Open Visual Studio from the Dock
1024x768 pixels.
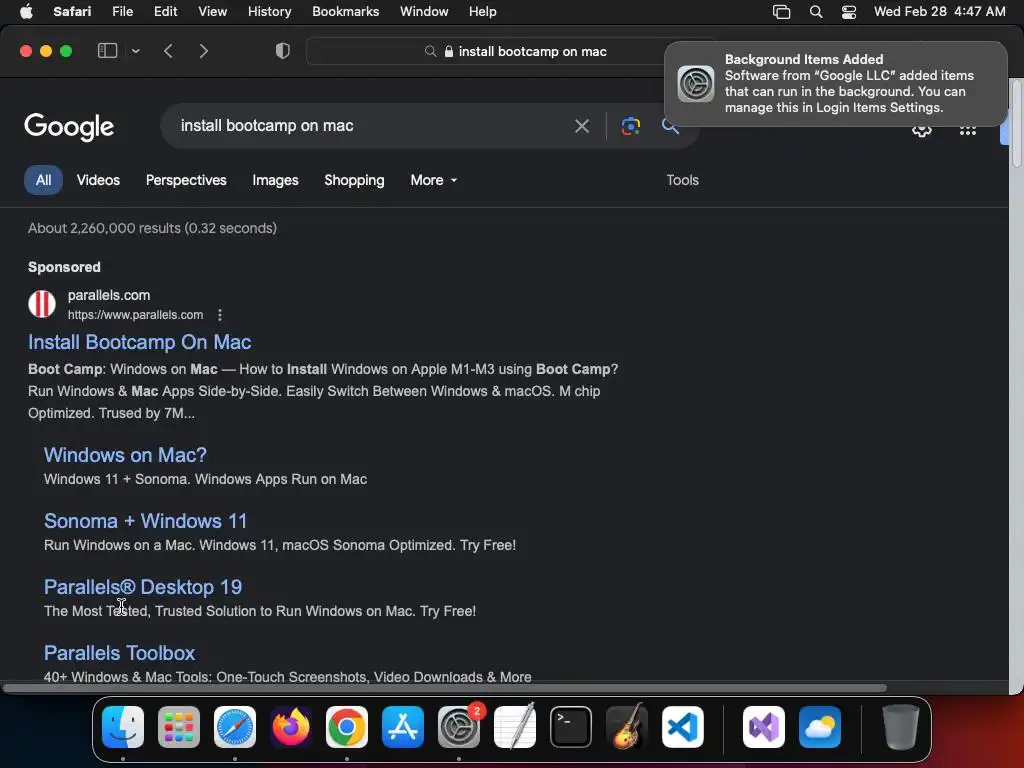[764, 727]
